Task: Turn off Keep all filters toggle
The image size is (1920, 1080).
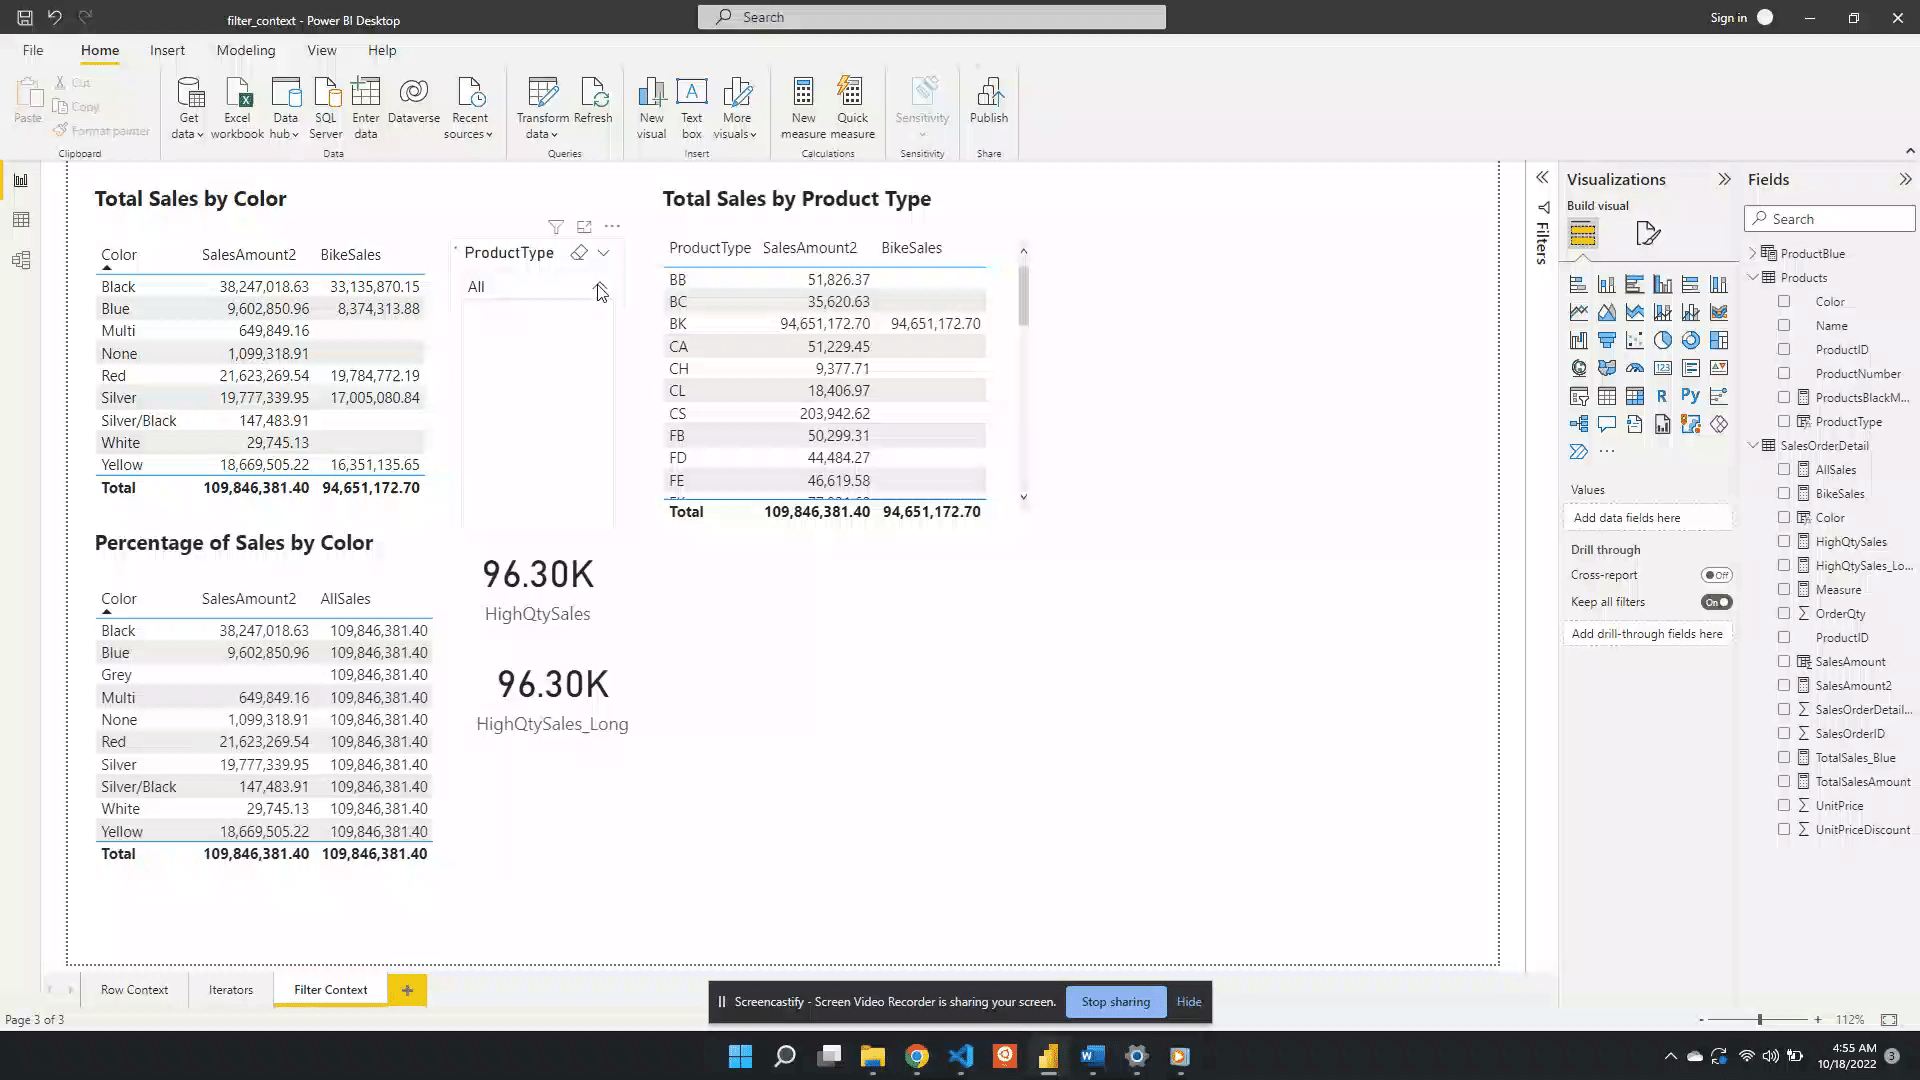Action: pos(1716,602)
